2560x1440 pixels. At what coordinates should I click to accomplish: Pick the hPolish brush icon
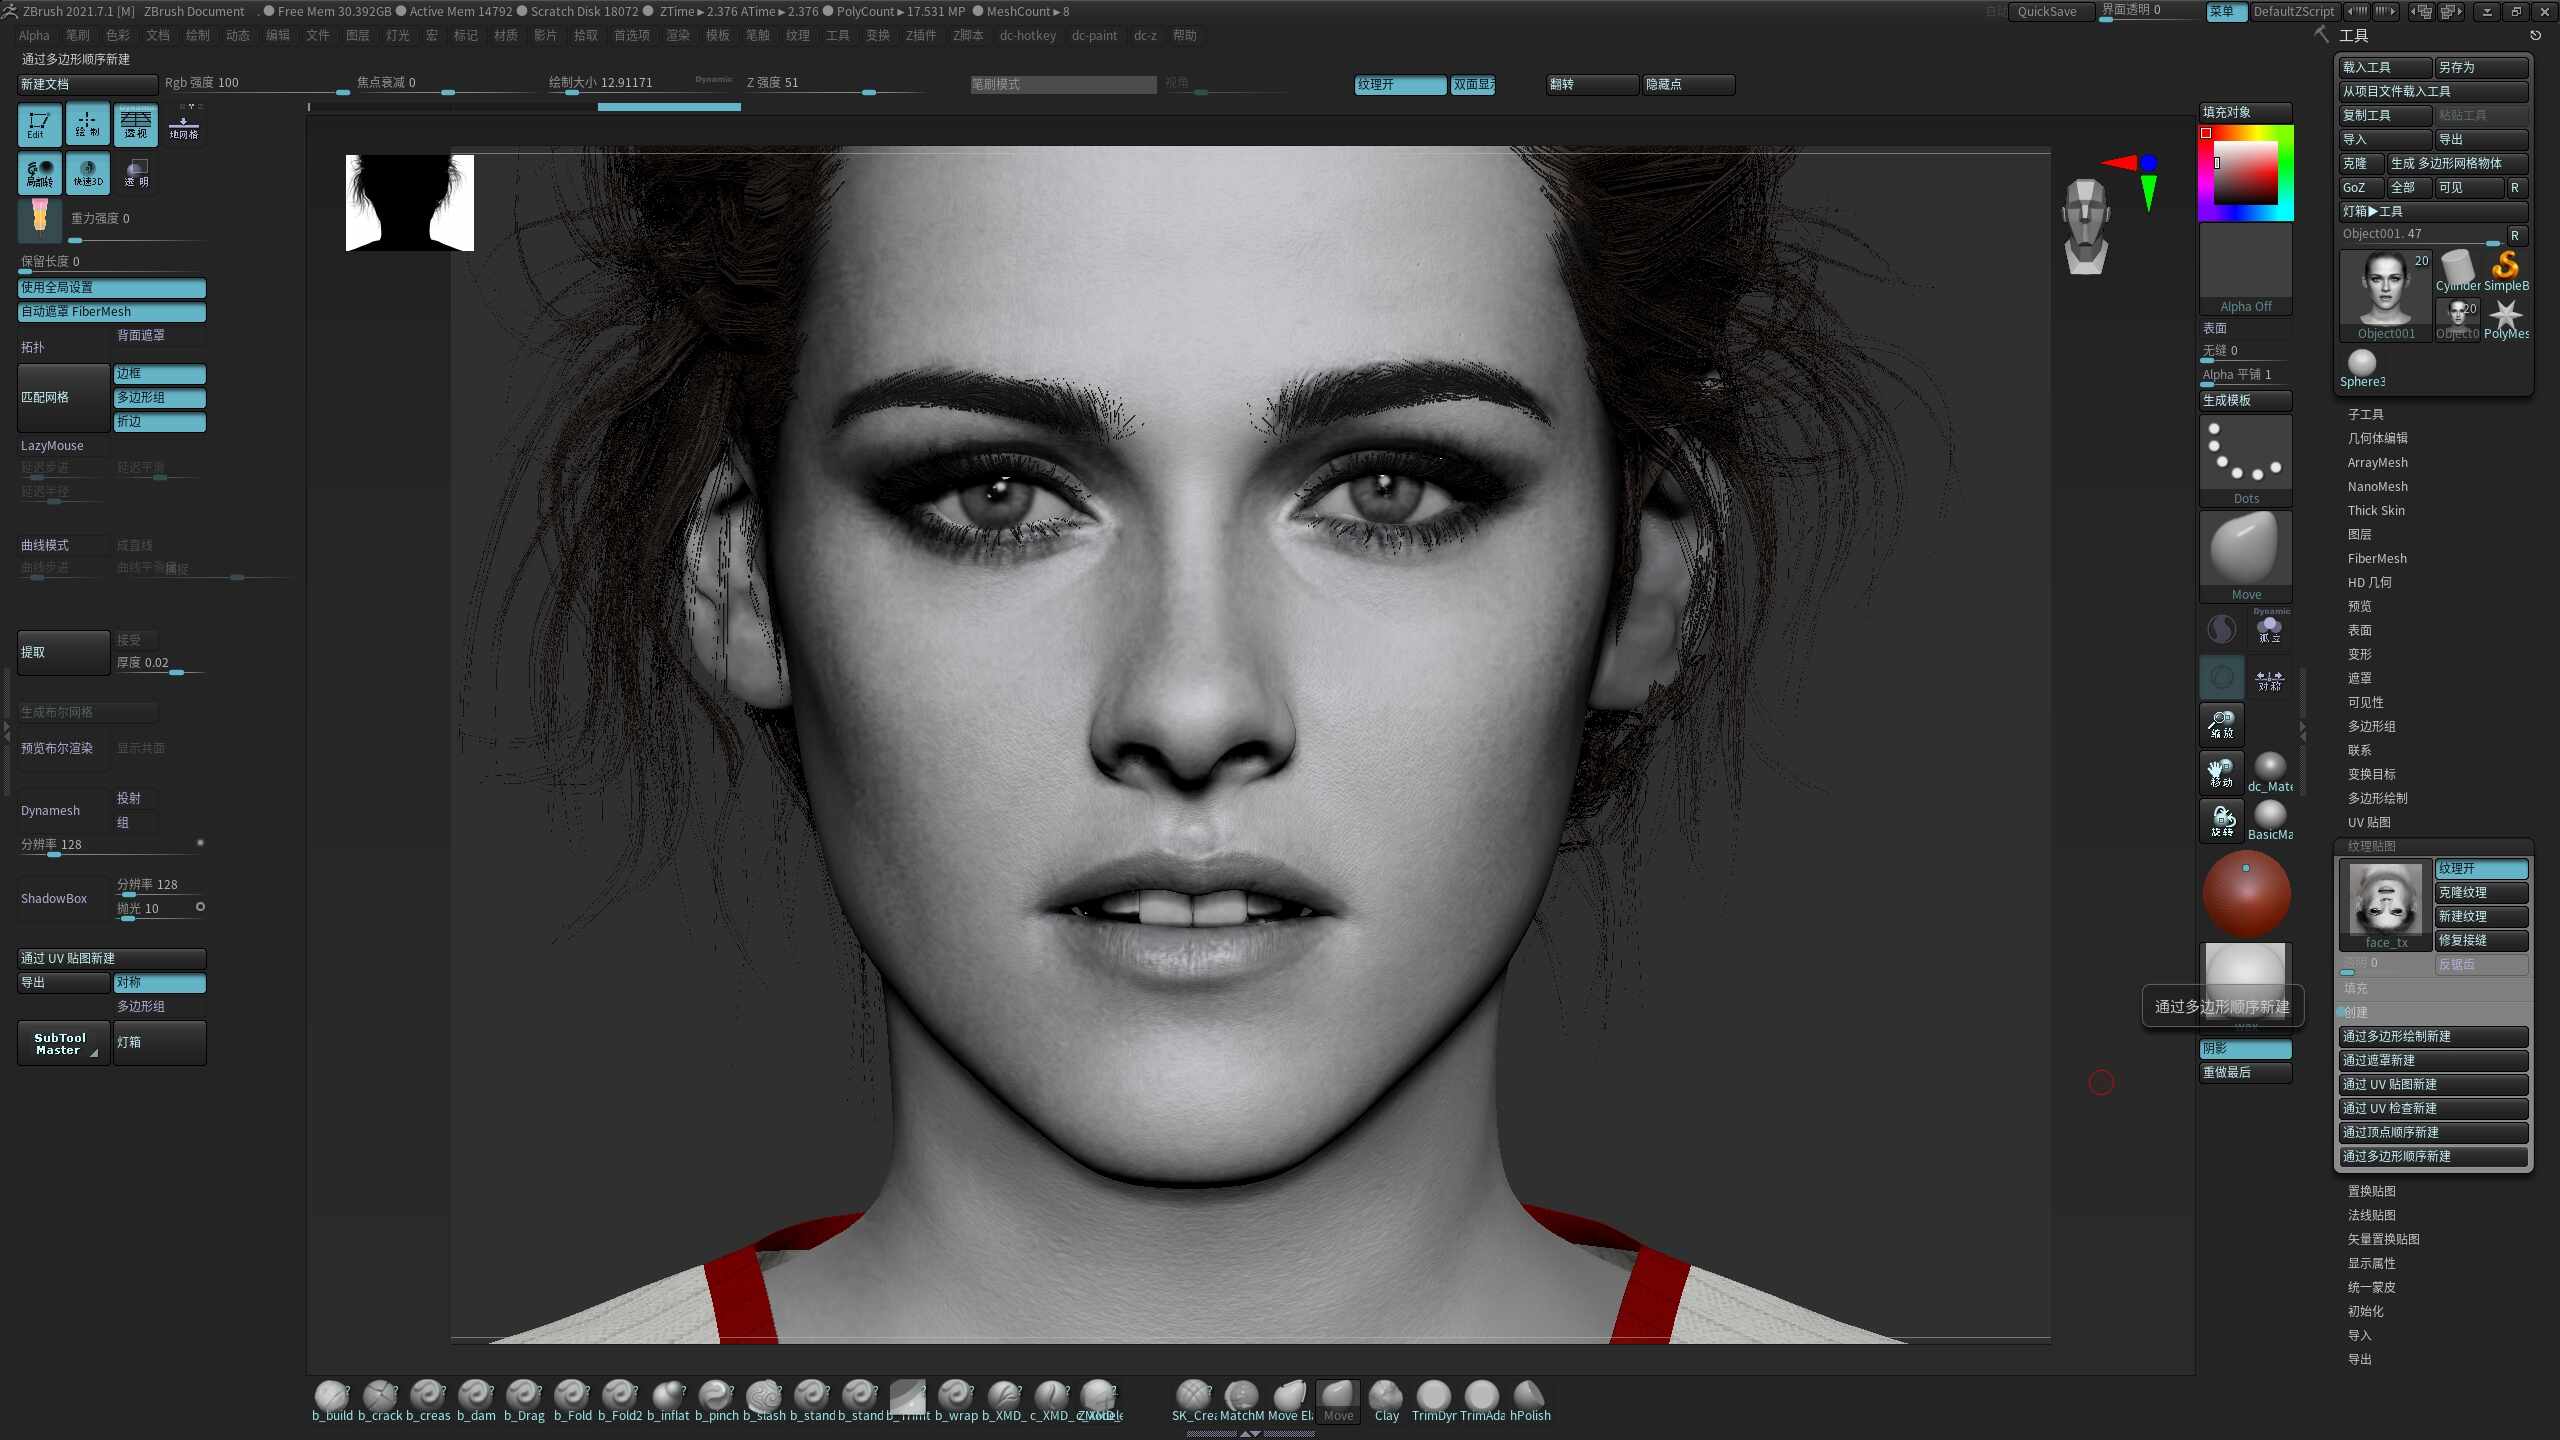click(x=1529, y=1401)
